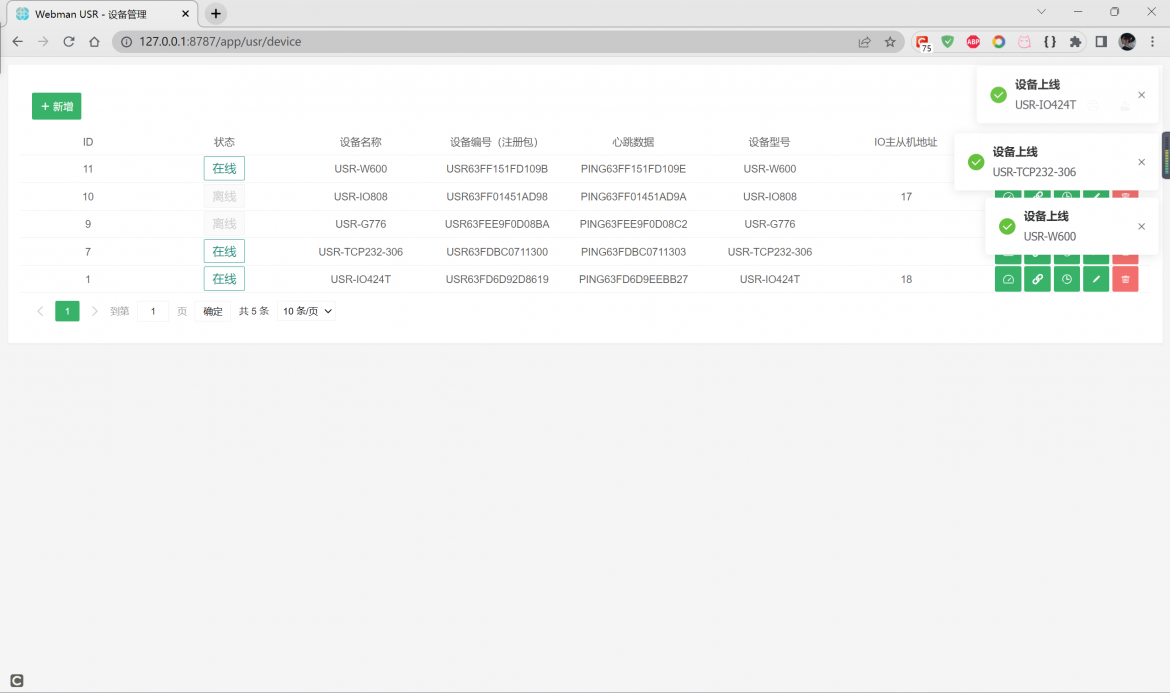Viewport: 1170px width, 693px height.
Task: Open red extension with 75 badge
Action: [923, 43]
